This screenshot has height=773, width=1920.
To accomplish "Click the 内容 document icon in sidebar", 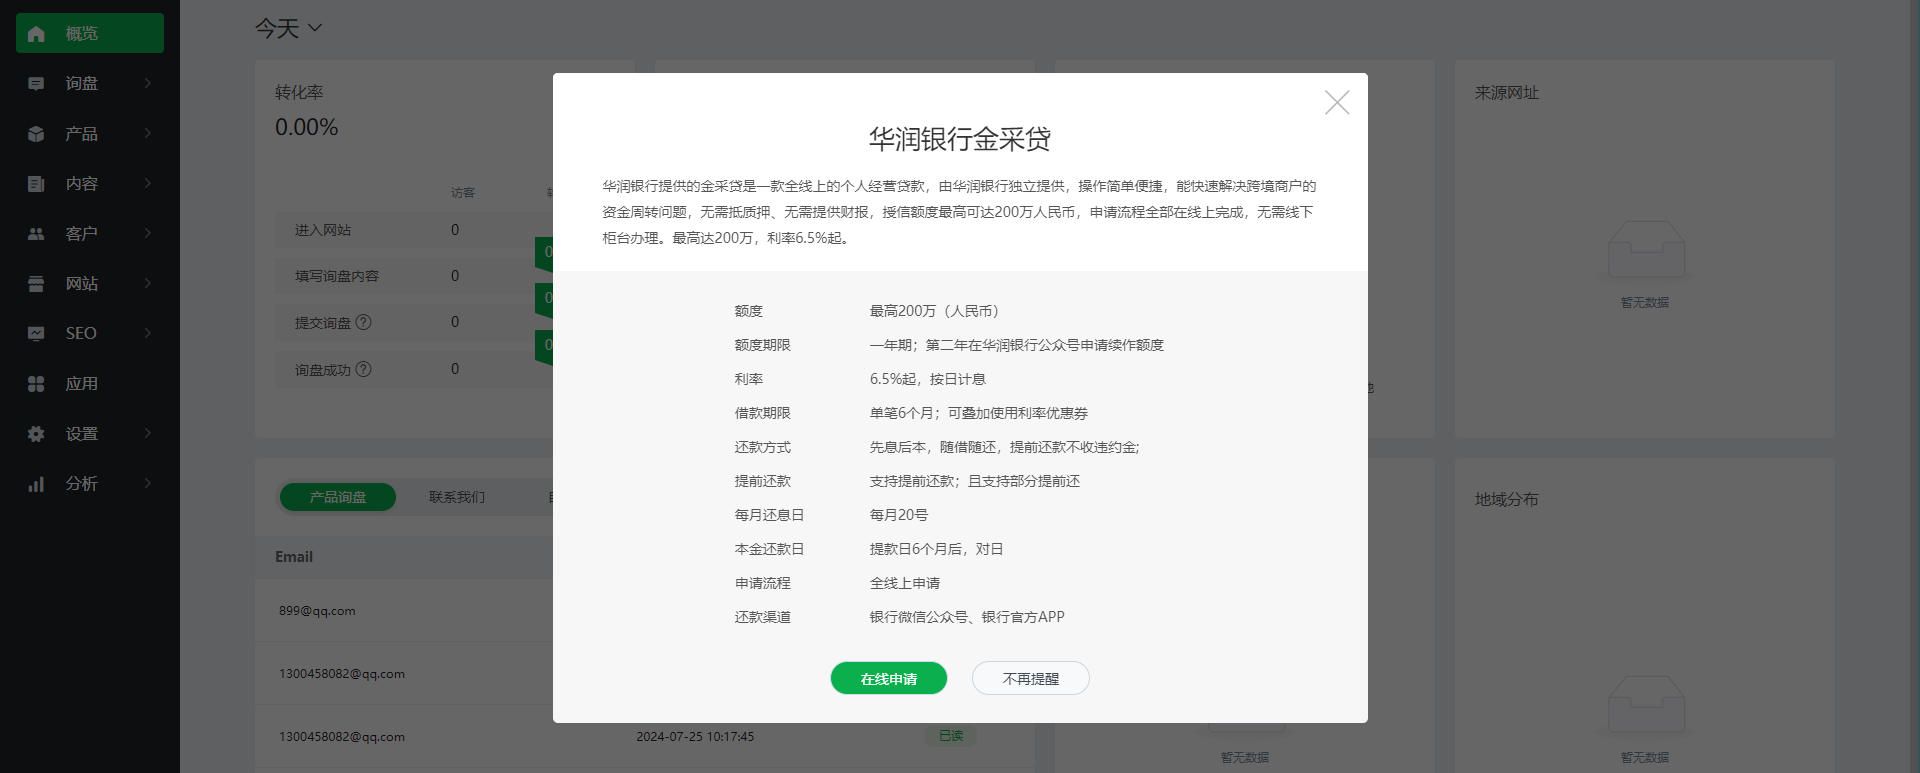I will (x=36, y=184).
